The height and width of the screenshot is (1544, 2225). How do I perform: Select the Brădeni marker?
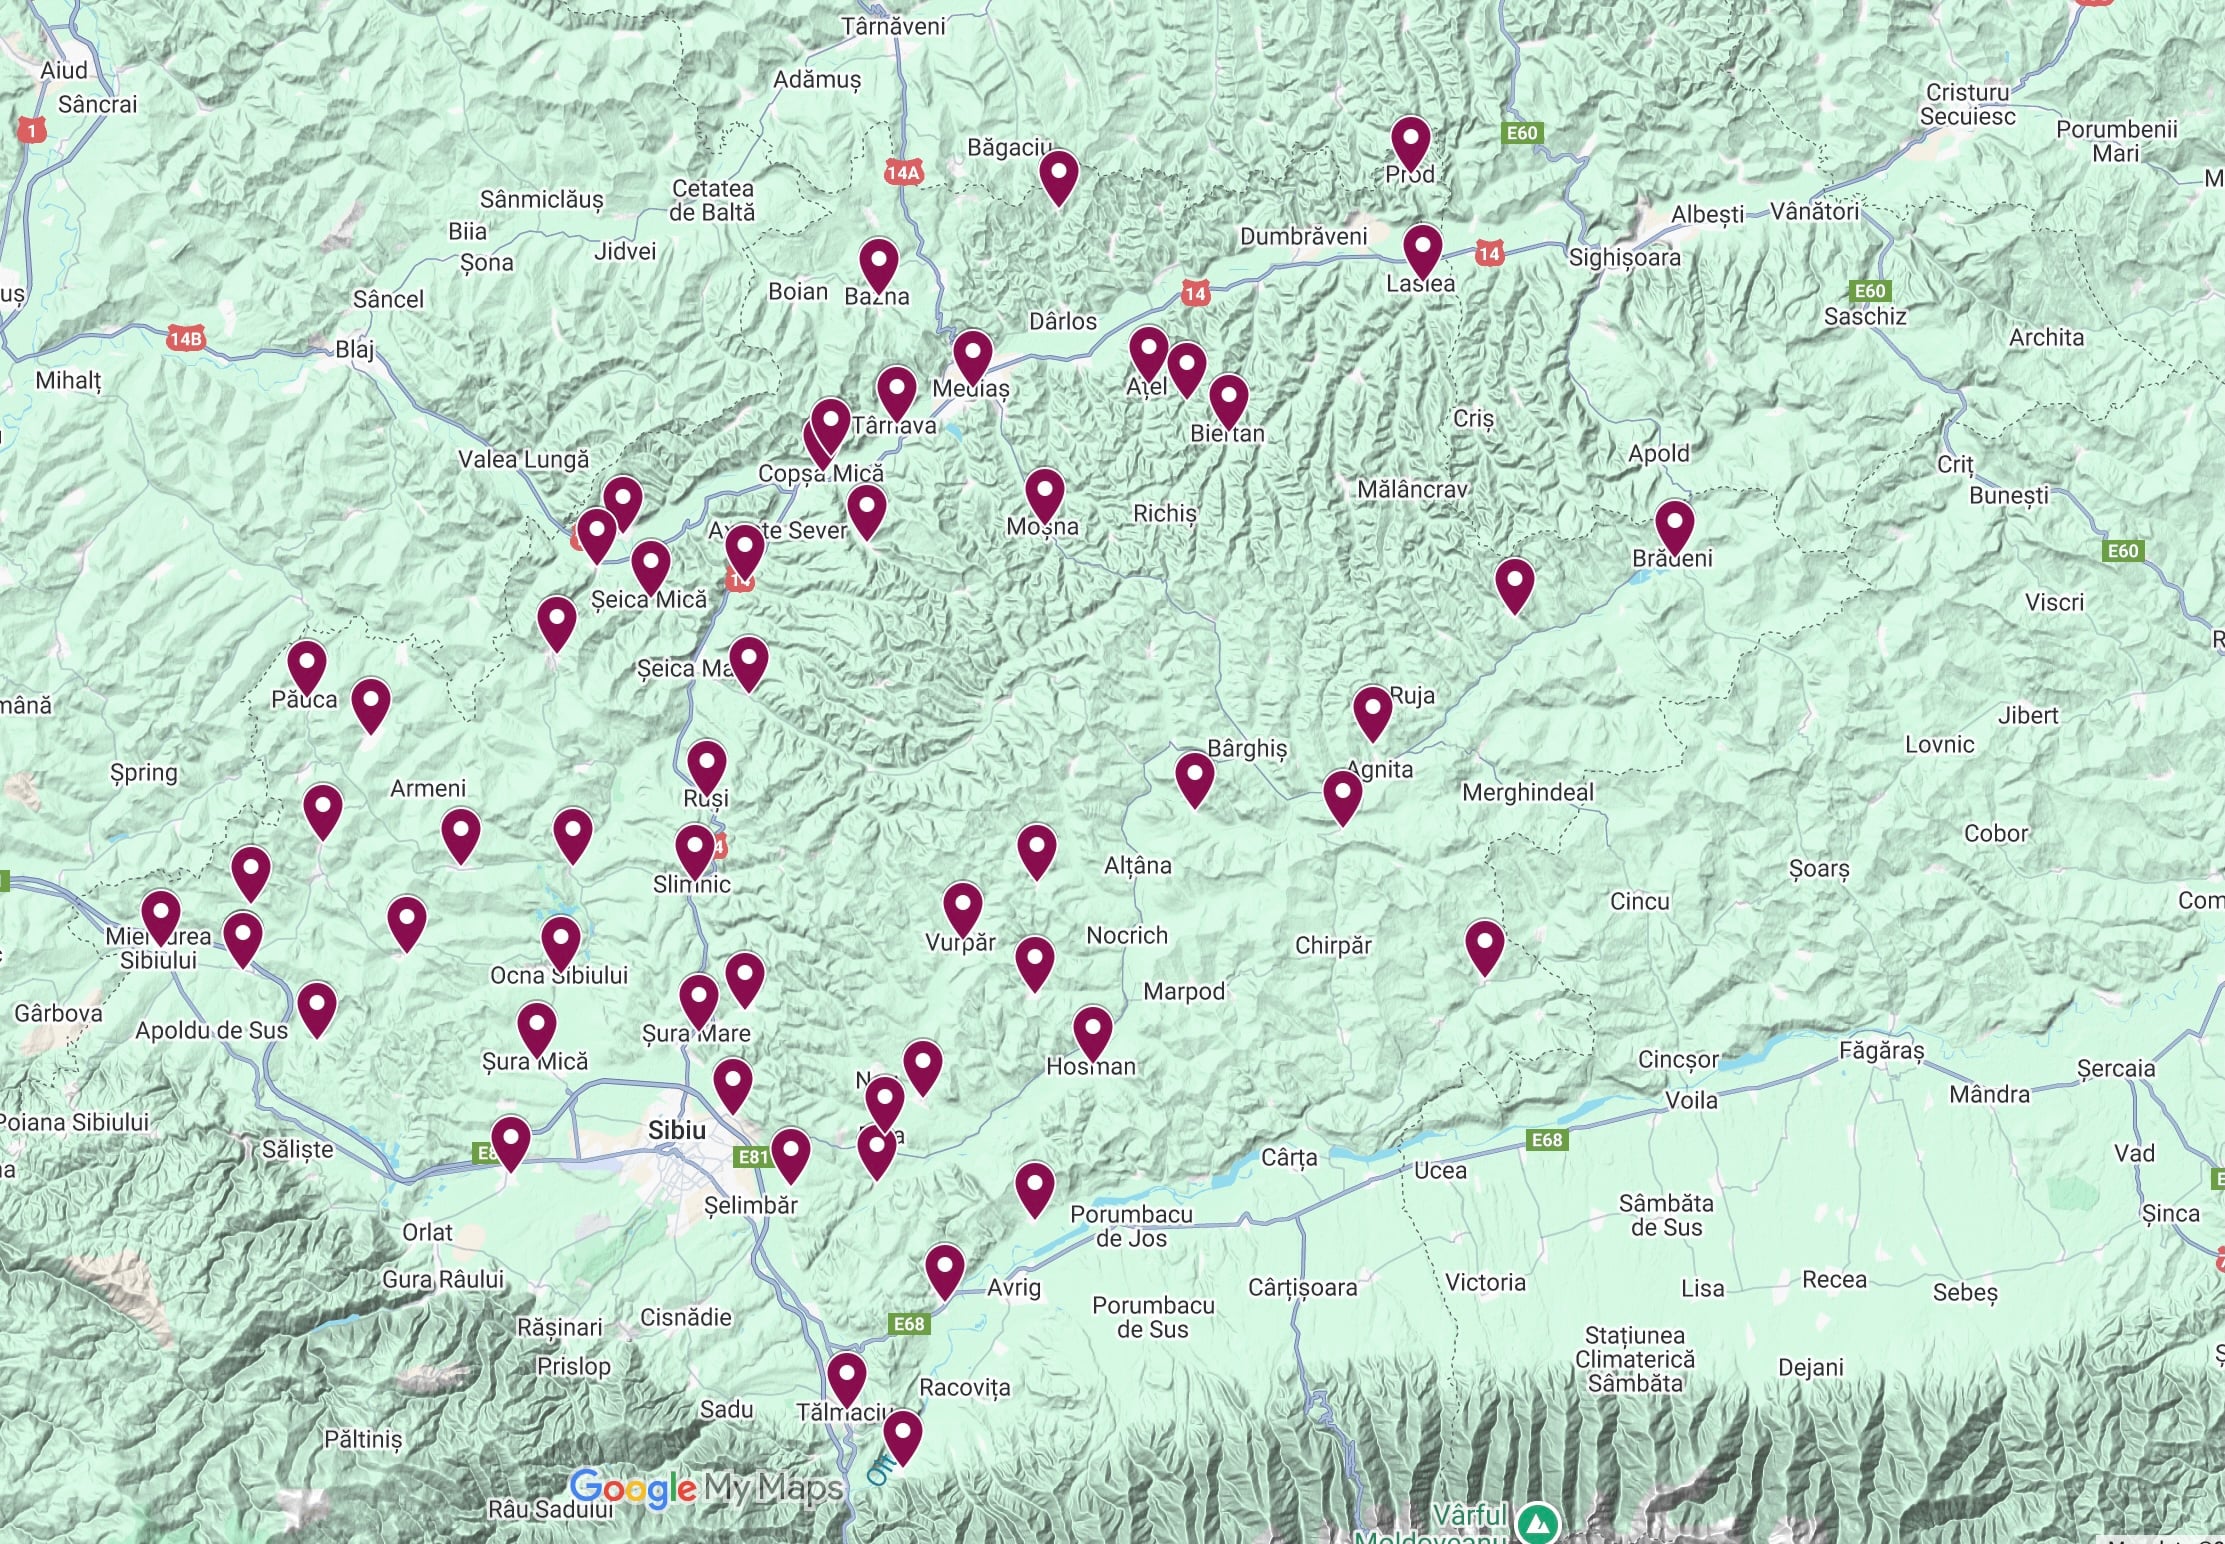[1674, 528]
